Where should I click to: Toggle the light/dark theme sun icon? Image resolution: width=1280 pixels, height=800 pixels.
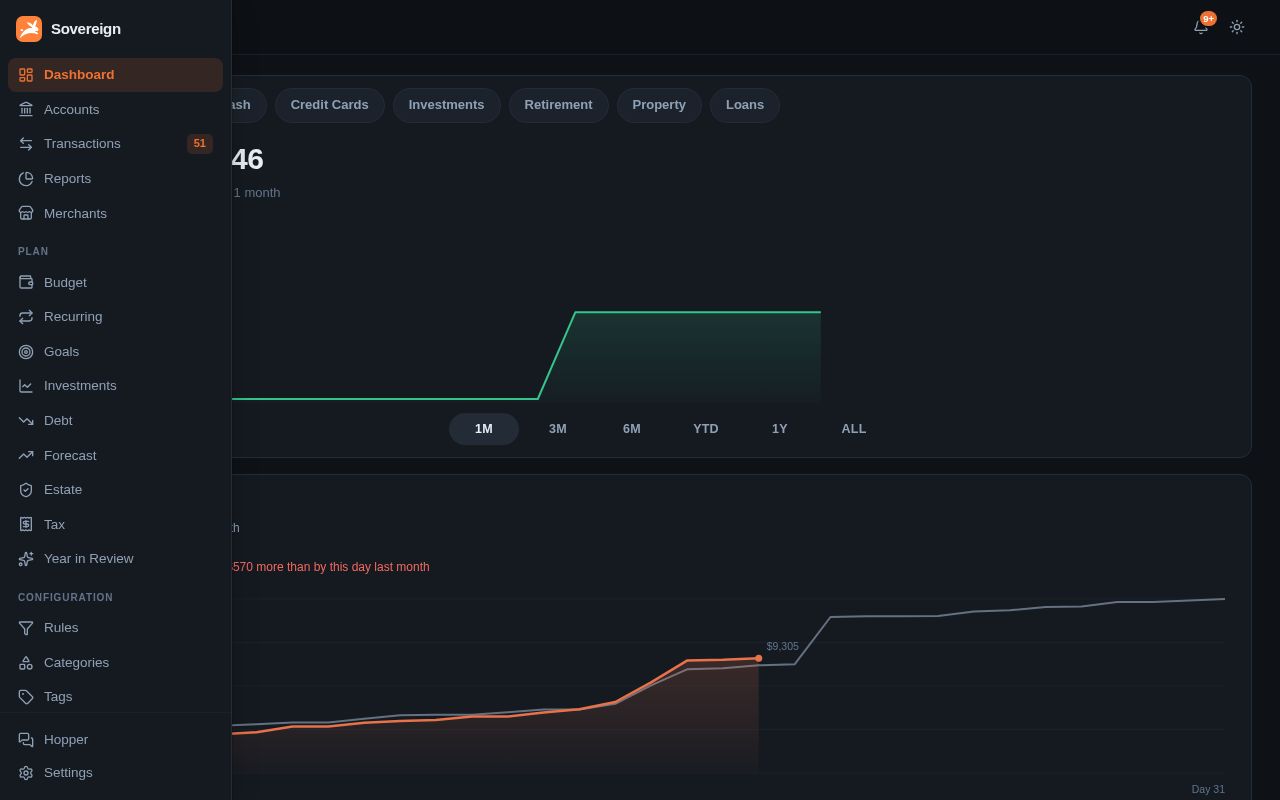pyautogui.click(x=1237, y=27)
